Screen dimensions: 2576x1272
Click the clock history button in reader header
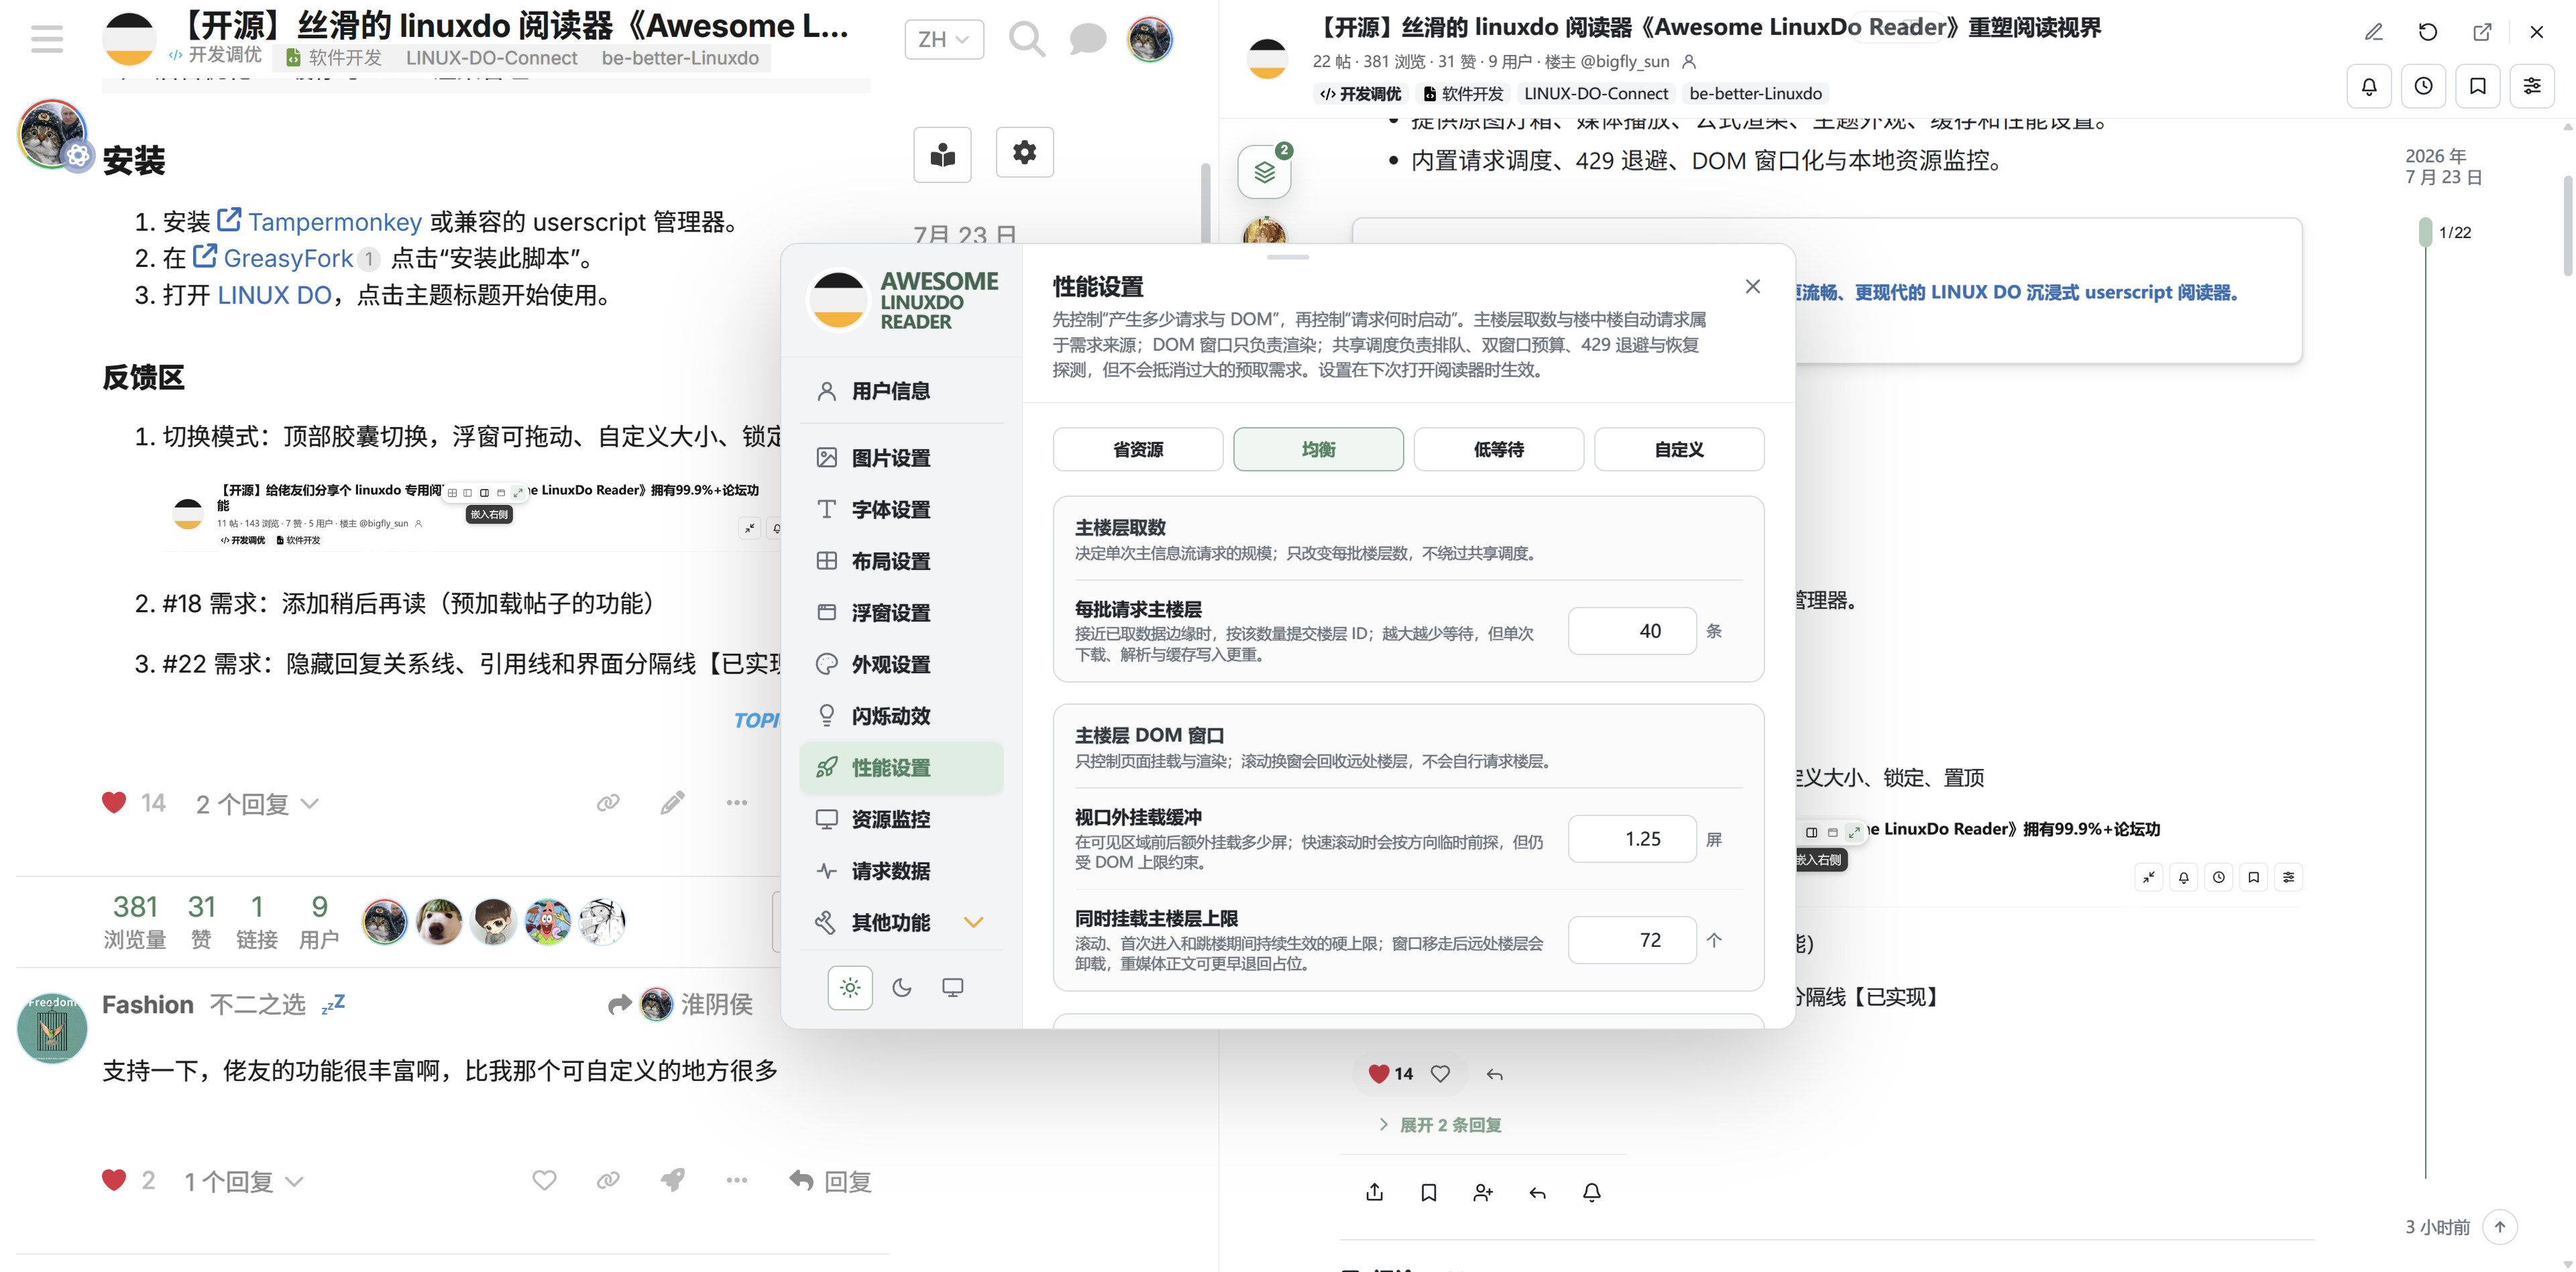click(x=2423, y=86)
